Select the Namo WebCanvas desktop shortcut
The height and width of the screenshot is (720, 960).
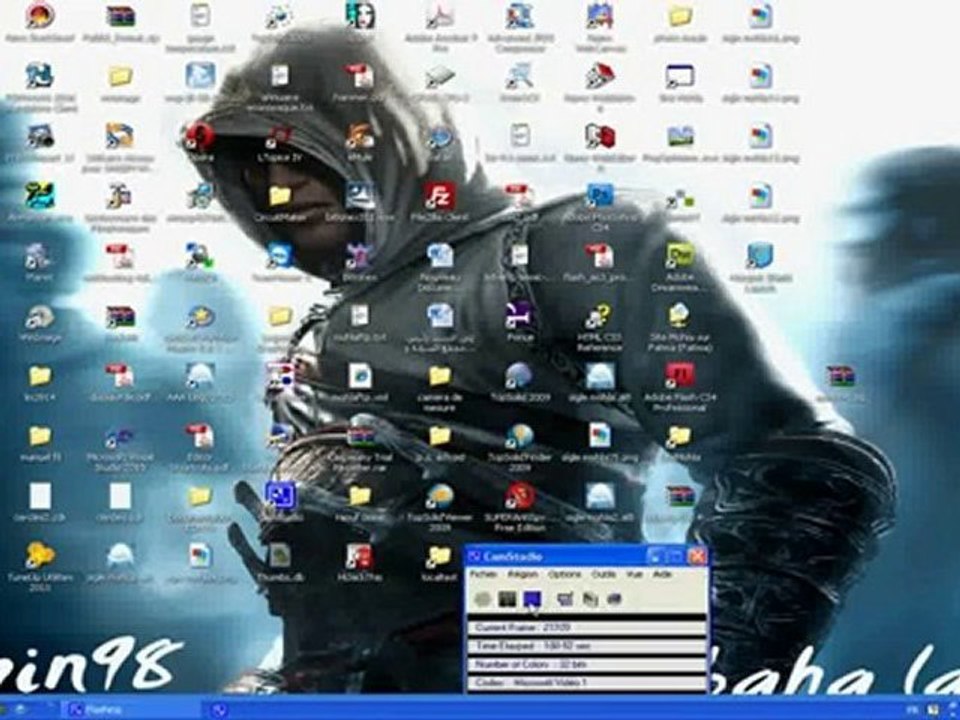click(x=600, y=26)
